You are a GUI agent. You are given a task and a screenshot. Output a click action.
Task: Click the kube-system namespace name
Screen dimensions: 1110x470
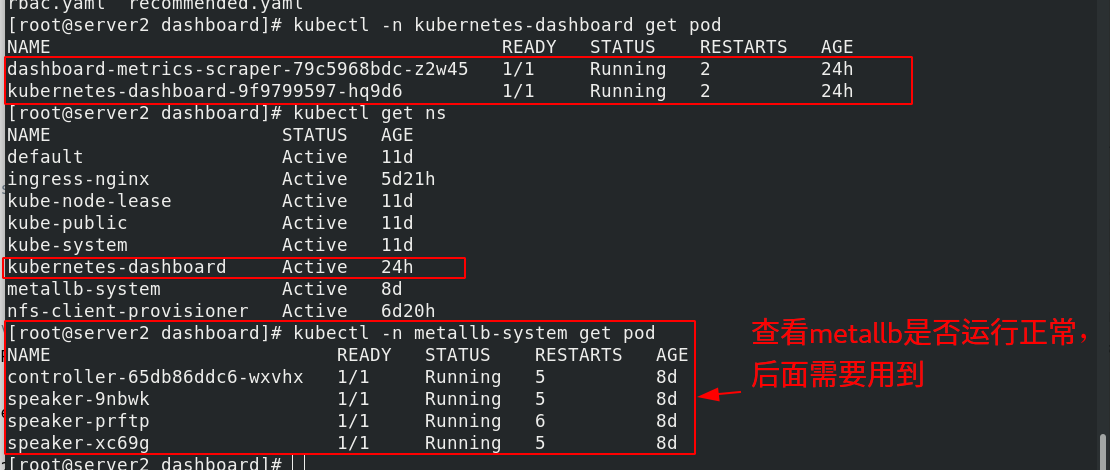[67, 245]
